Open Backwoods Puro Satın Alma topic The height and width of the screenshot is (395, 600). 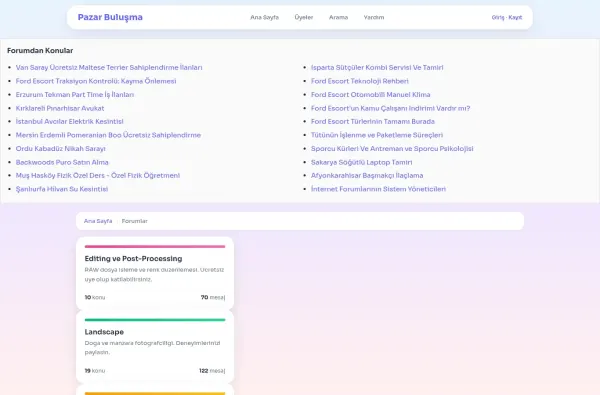point(62,162)
